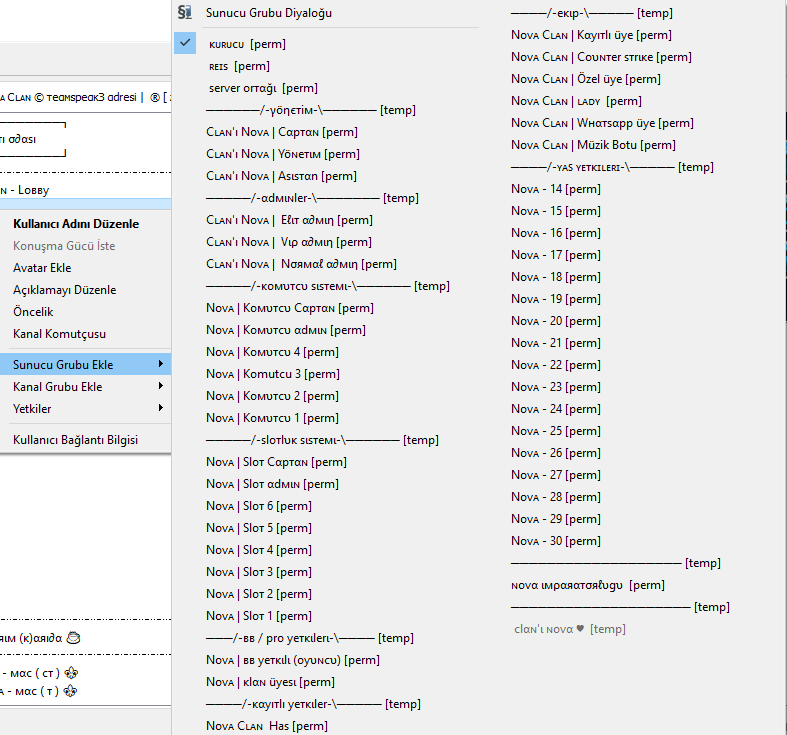Screen dimensions: 787x735
Task: Select Nova | вв yetkili (oyuncu) [perm]
Action: [293, 660]
